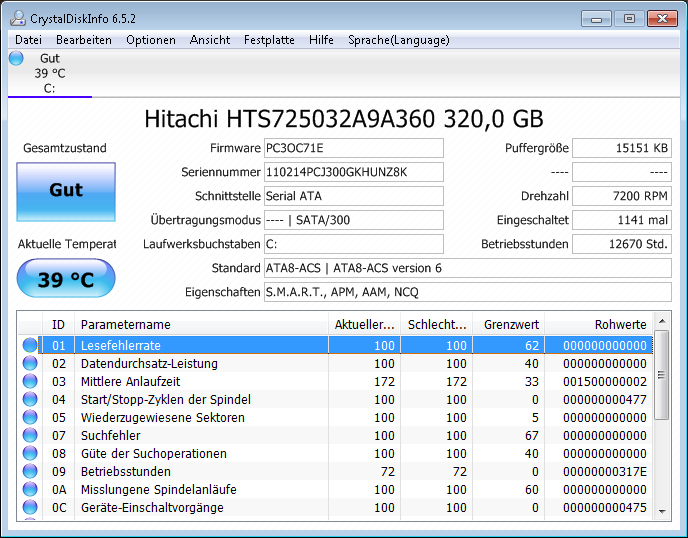Click status orb of Betriebsstunden attribute row

(x=30, y=471)
